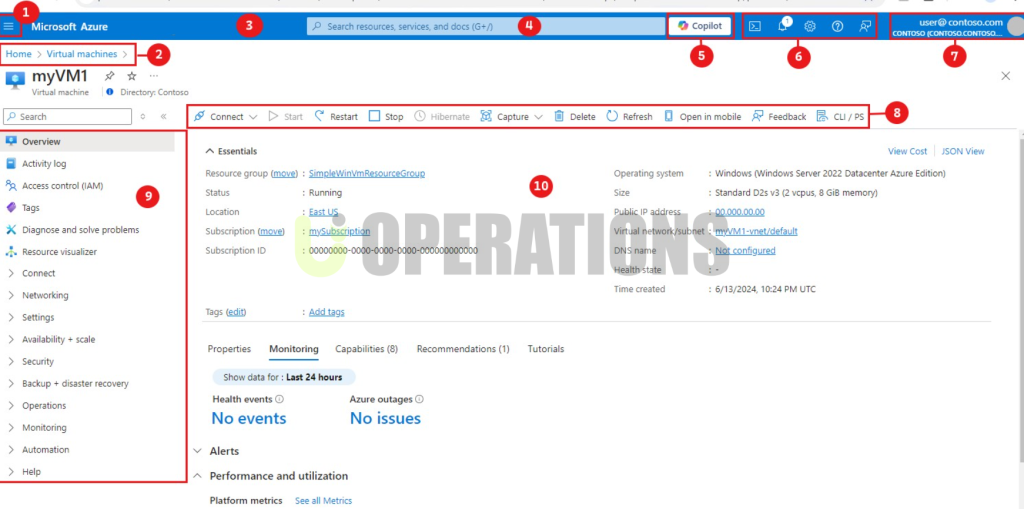Open CLI / PS

point(840,116)
